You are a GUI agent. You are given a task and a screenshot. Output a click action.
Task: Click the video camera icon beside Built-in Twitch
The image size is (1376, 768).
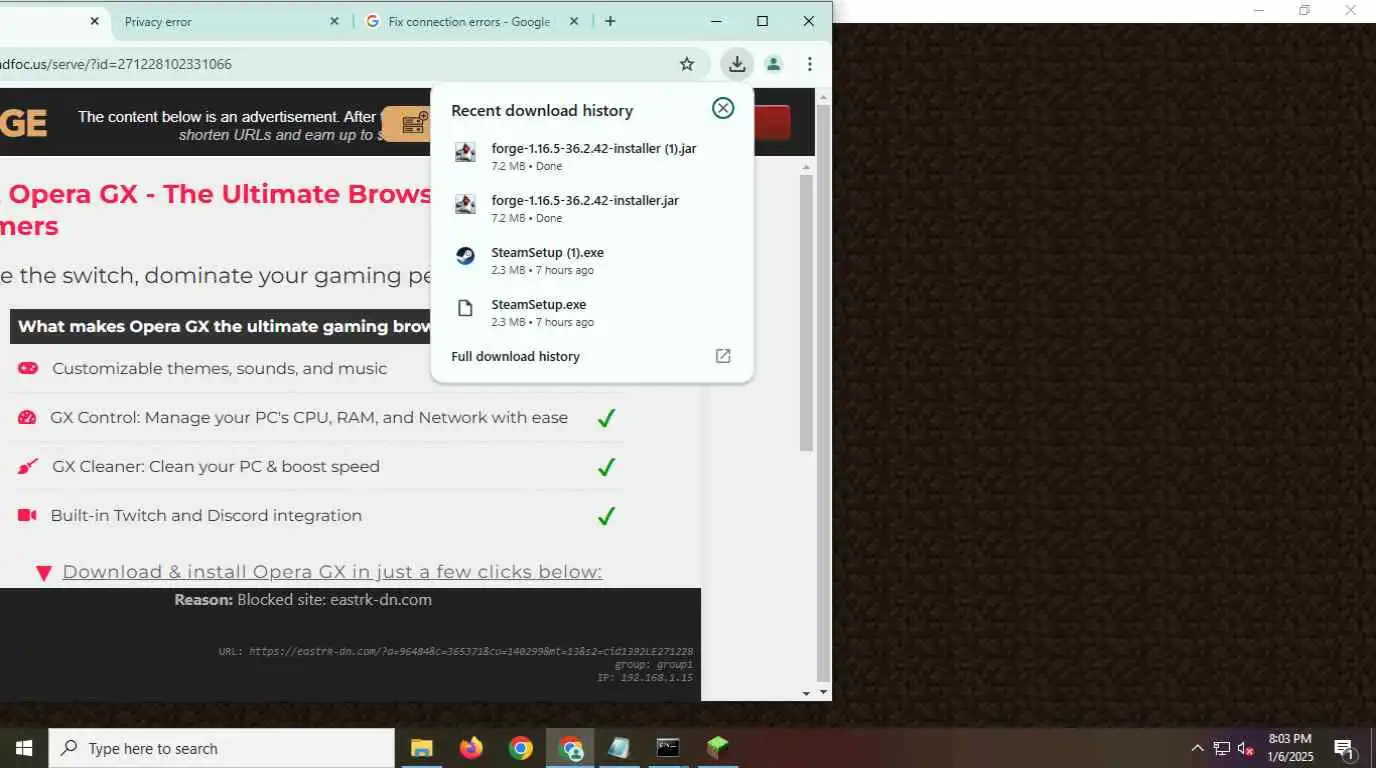(27, 515)
